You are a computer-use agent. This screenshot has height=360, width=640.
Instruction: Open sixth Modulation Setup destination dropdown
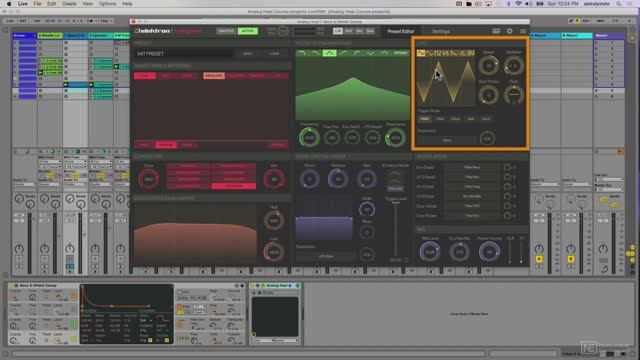[472, 216]
